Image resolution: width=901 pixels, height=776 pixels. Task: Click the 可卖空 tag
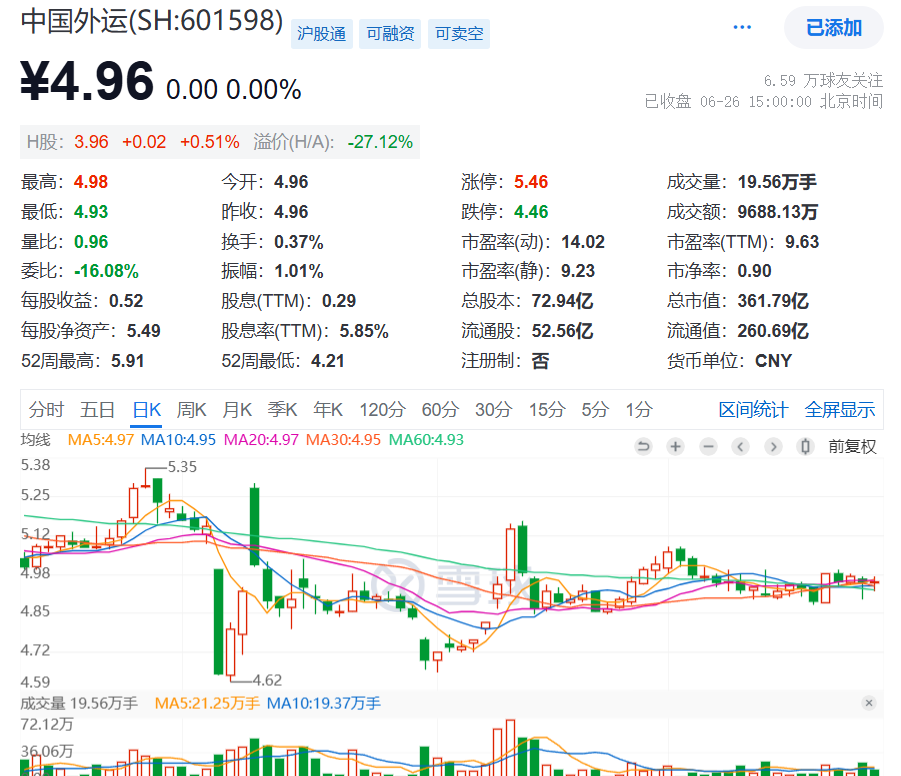459,34
